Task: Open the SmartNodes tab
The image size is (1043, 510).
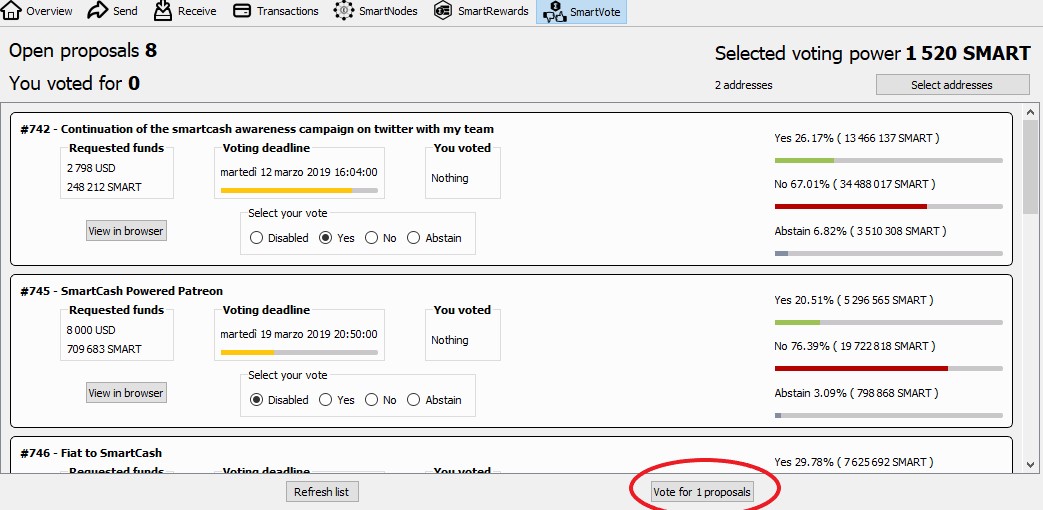Action: pos(376,11)
